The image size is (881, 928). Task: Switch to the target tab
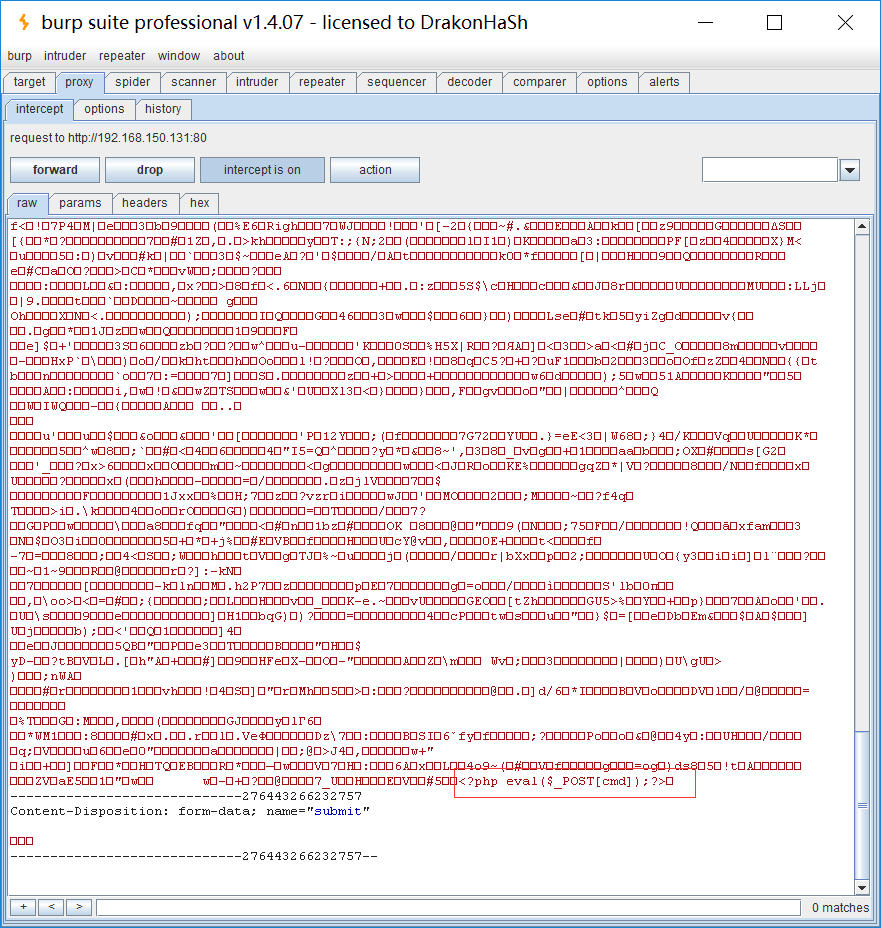point(30,82)
